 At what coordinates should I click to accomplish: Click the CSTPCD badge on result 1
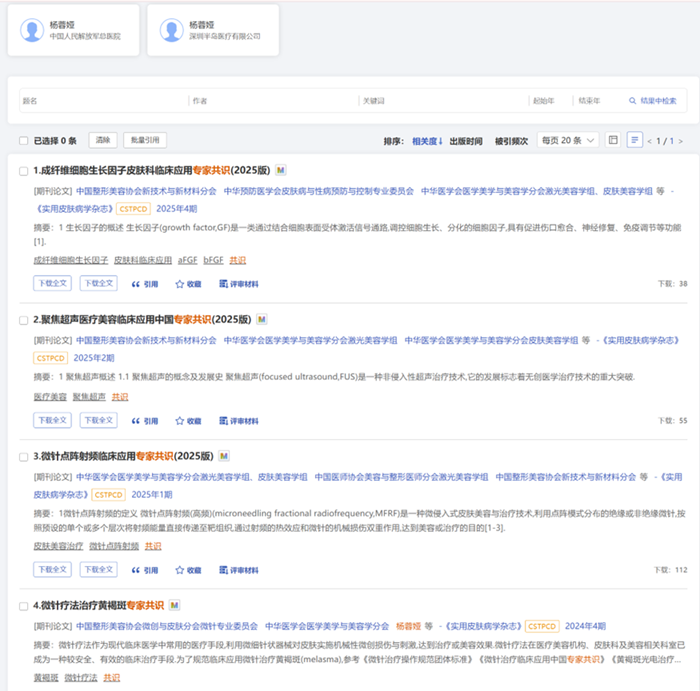[x=133, y=208]
